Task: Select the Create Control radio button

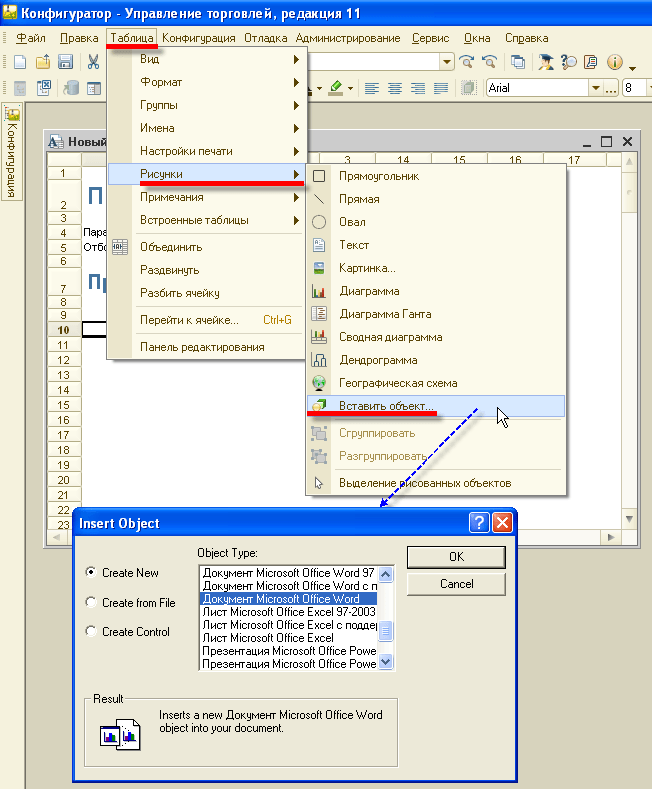Action: point(91,631)
